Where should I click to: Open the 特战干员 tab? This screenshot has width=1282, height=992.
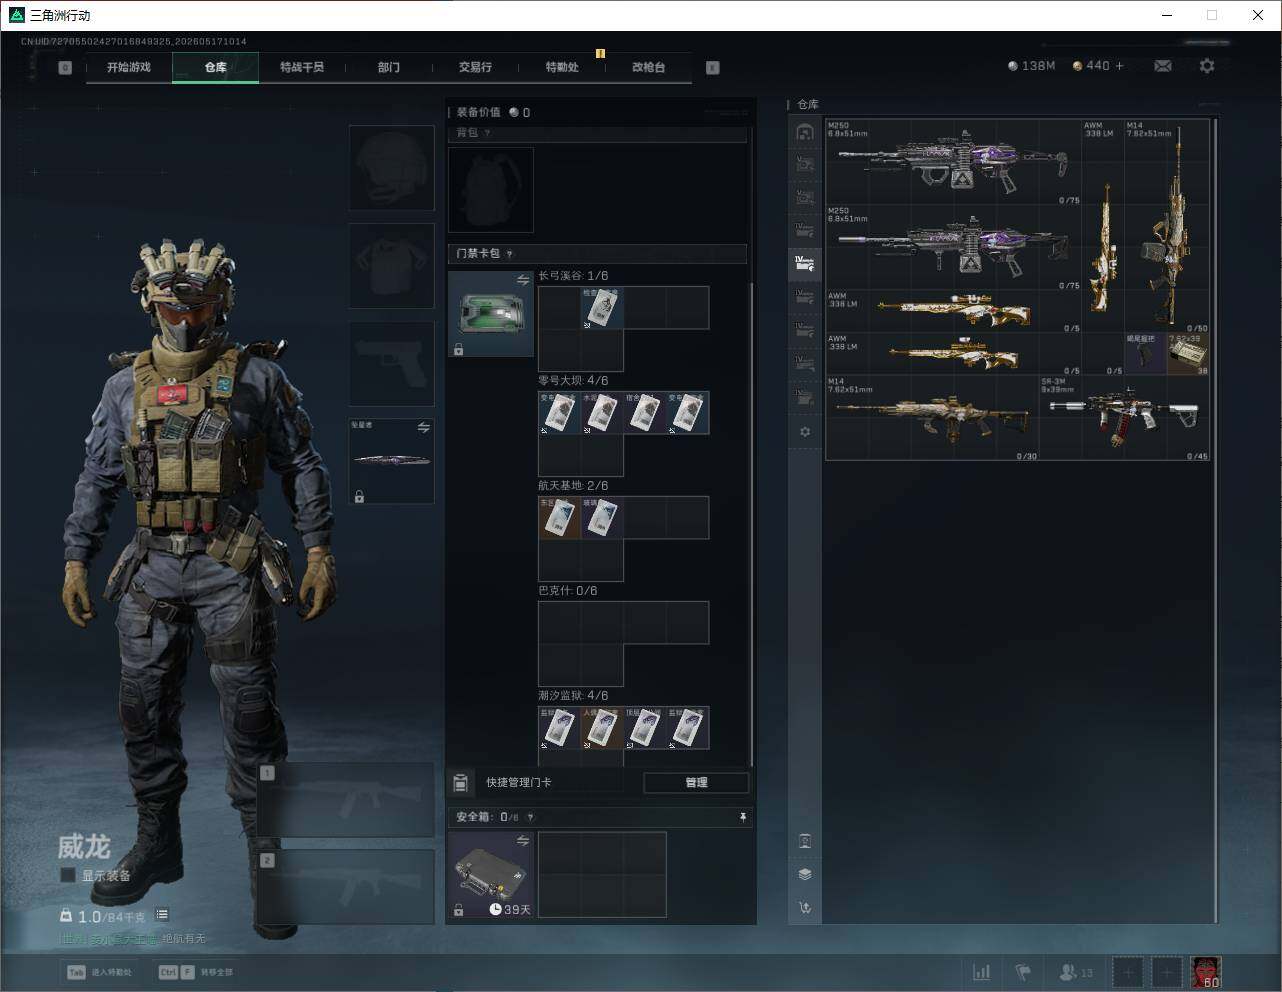302,67
